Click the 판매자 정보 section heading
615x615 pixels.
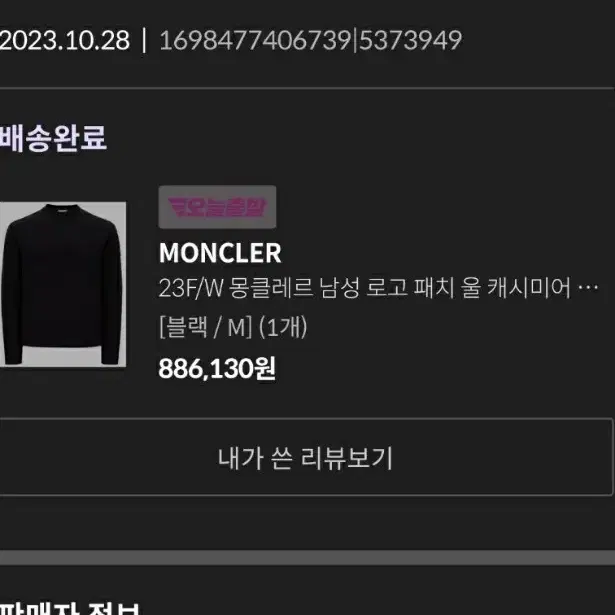70,608
